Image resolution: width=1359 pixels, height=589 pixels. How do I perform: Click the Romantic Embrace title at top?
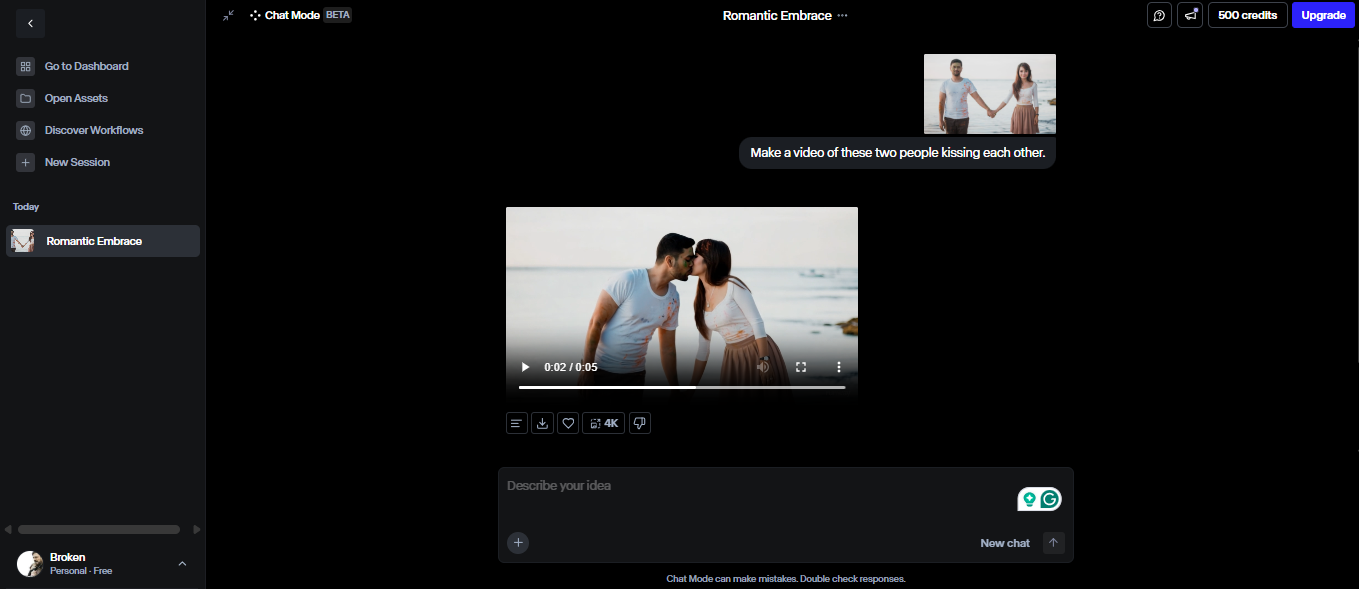tap(777, 15)
